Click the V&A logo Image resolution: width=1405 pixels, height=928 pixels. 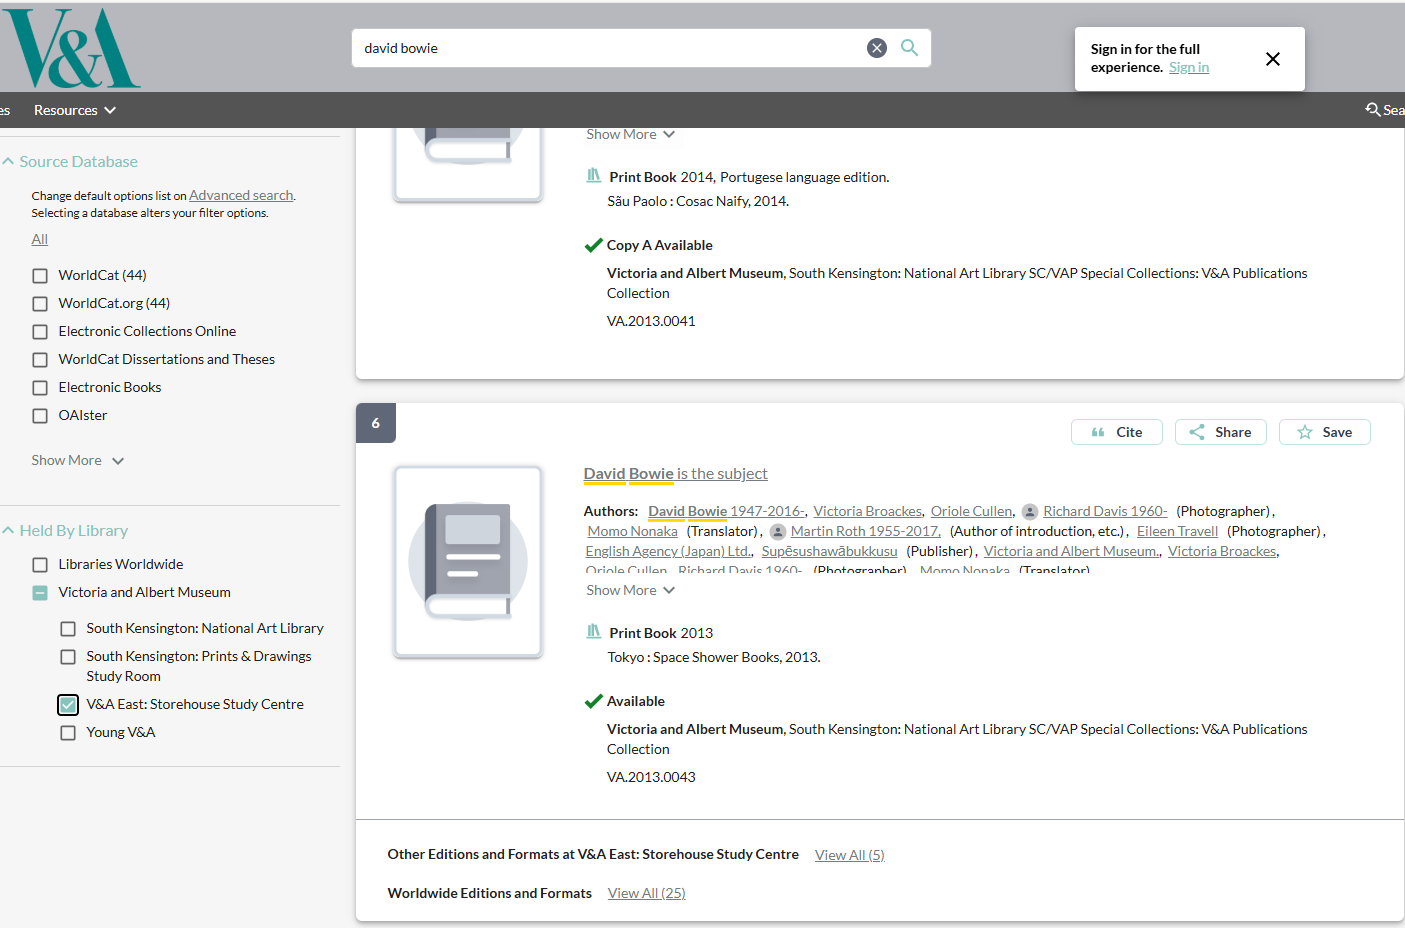click(70, 48)
